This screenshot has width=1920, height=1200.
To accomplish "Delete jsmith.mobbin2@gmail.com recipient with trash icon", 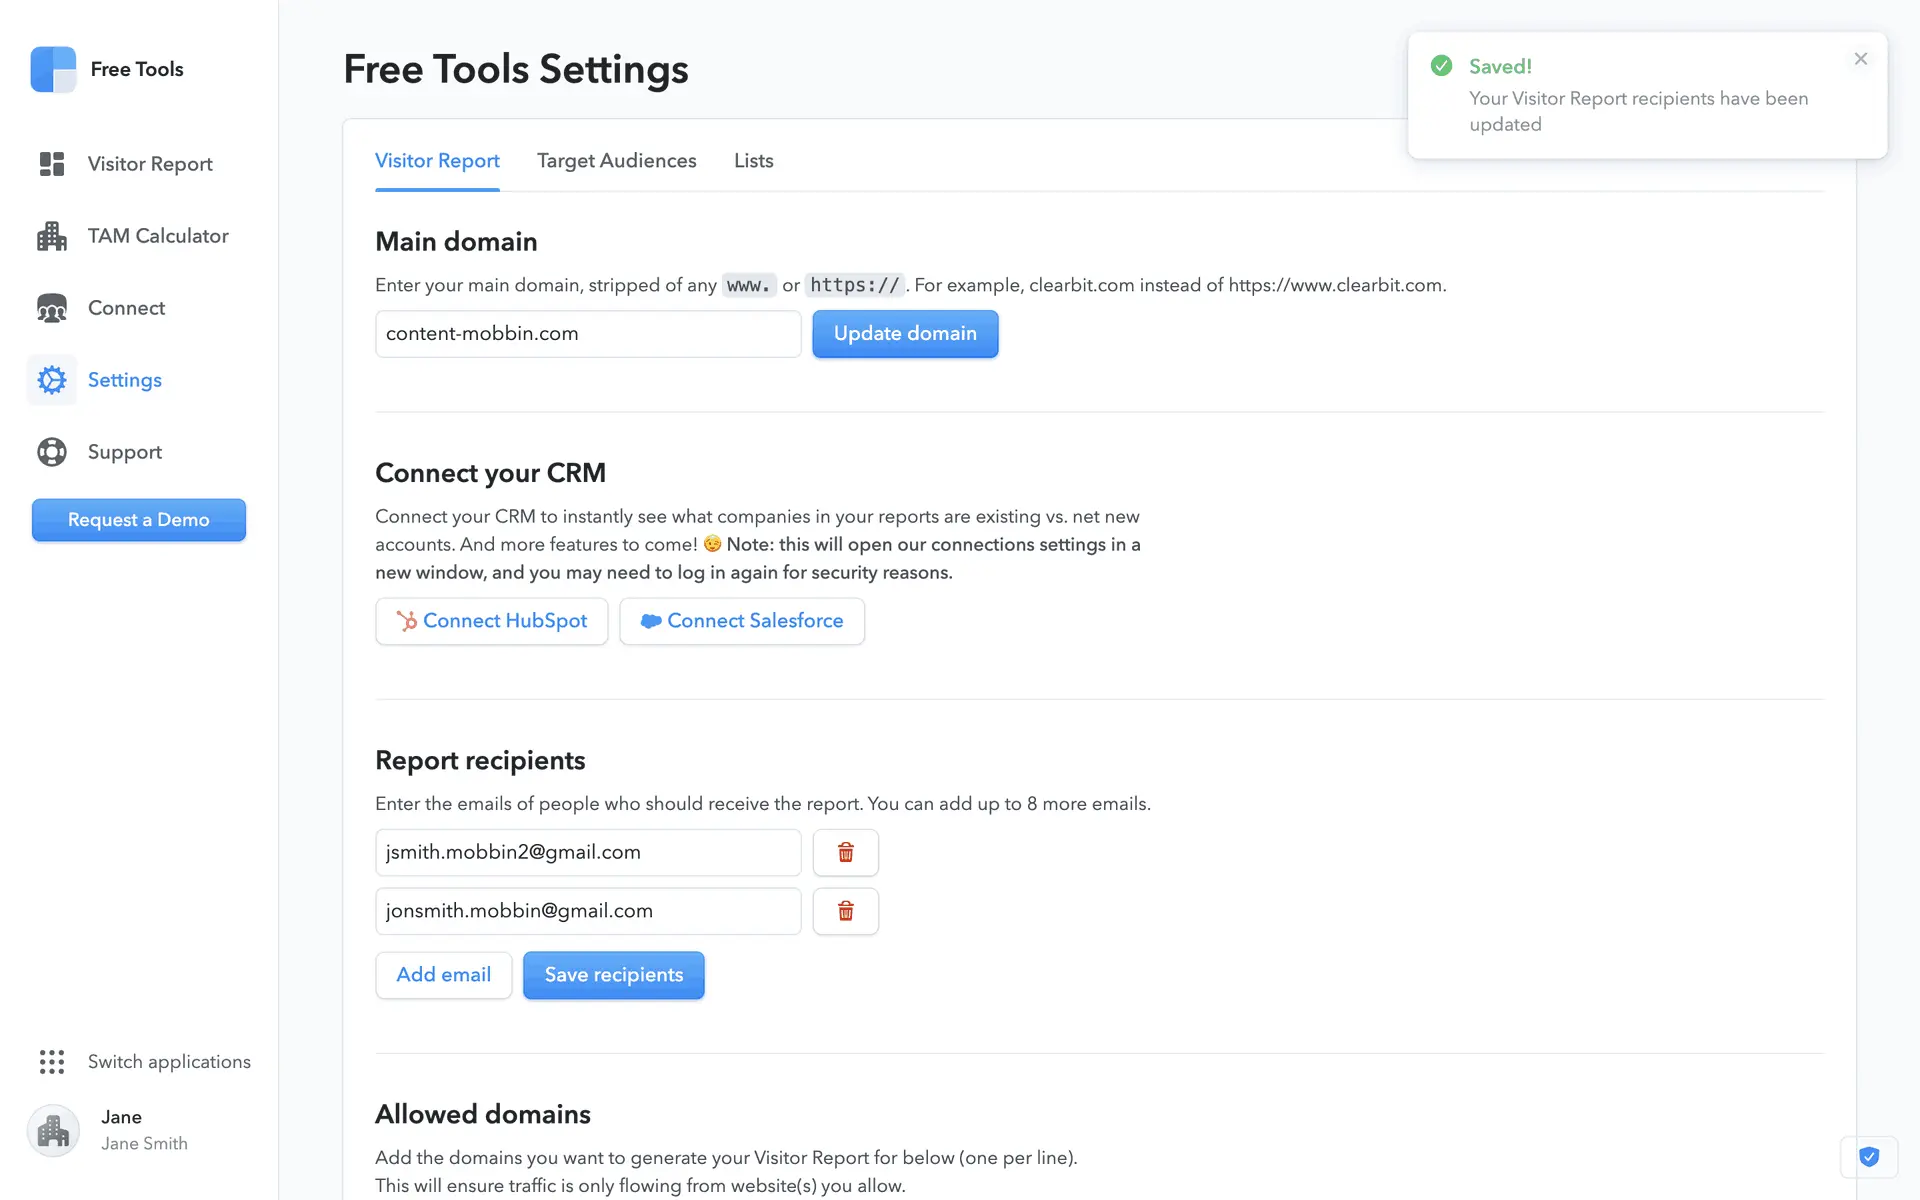I will click(845, 852).
